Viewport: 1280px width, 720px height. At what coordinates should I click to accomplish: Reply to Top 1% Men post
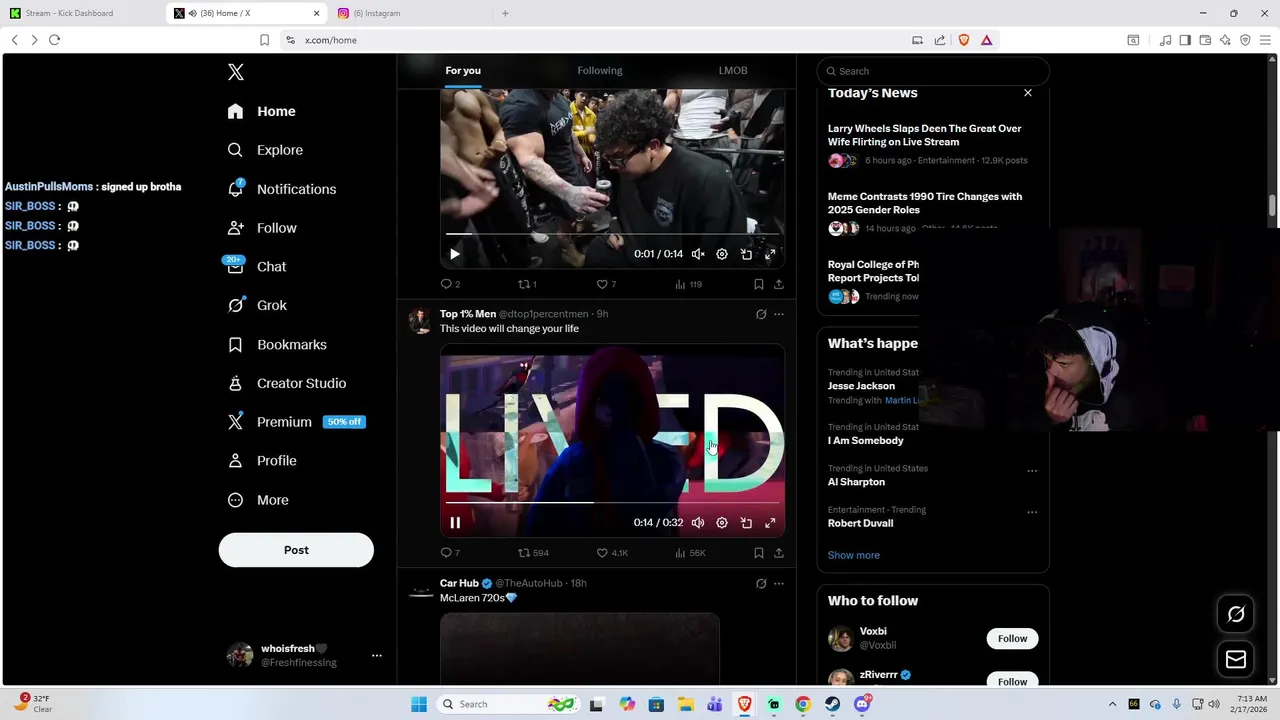(x=450, y=553)
